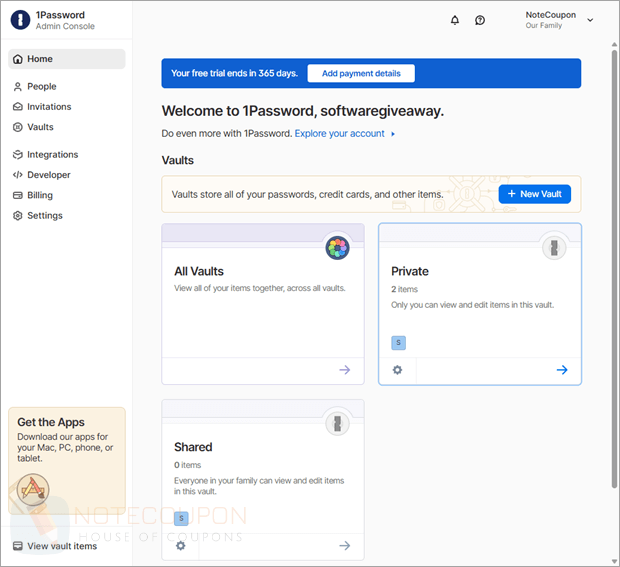
Task: Click the Shared vault member avatar S
Action: (x=181, y=518)
